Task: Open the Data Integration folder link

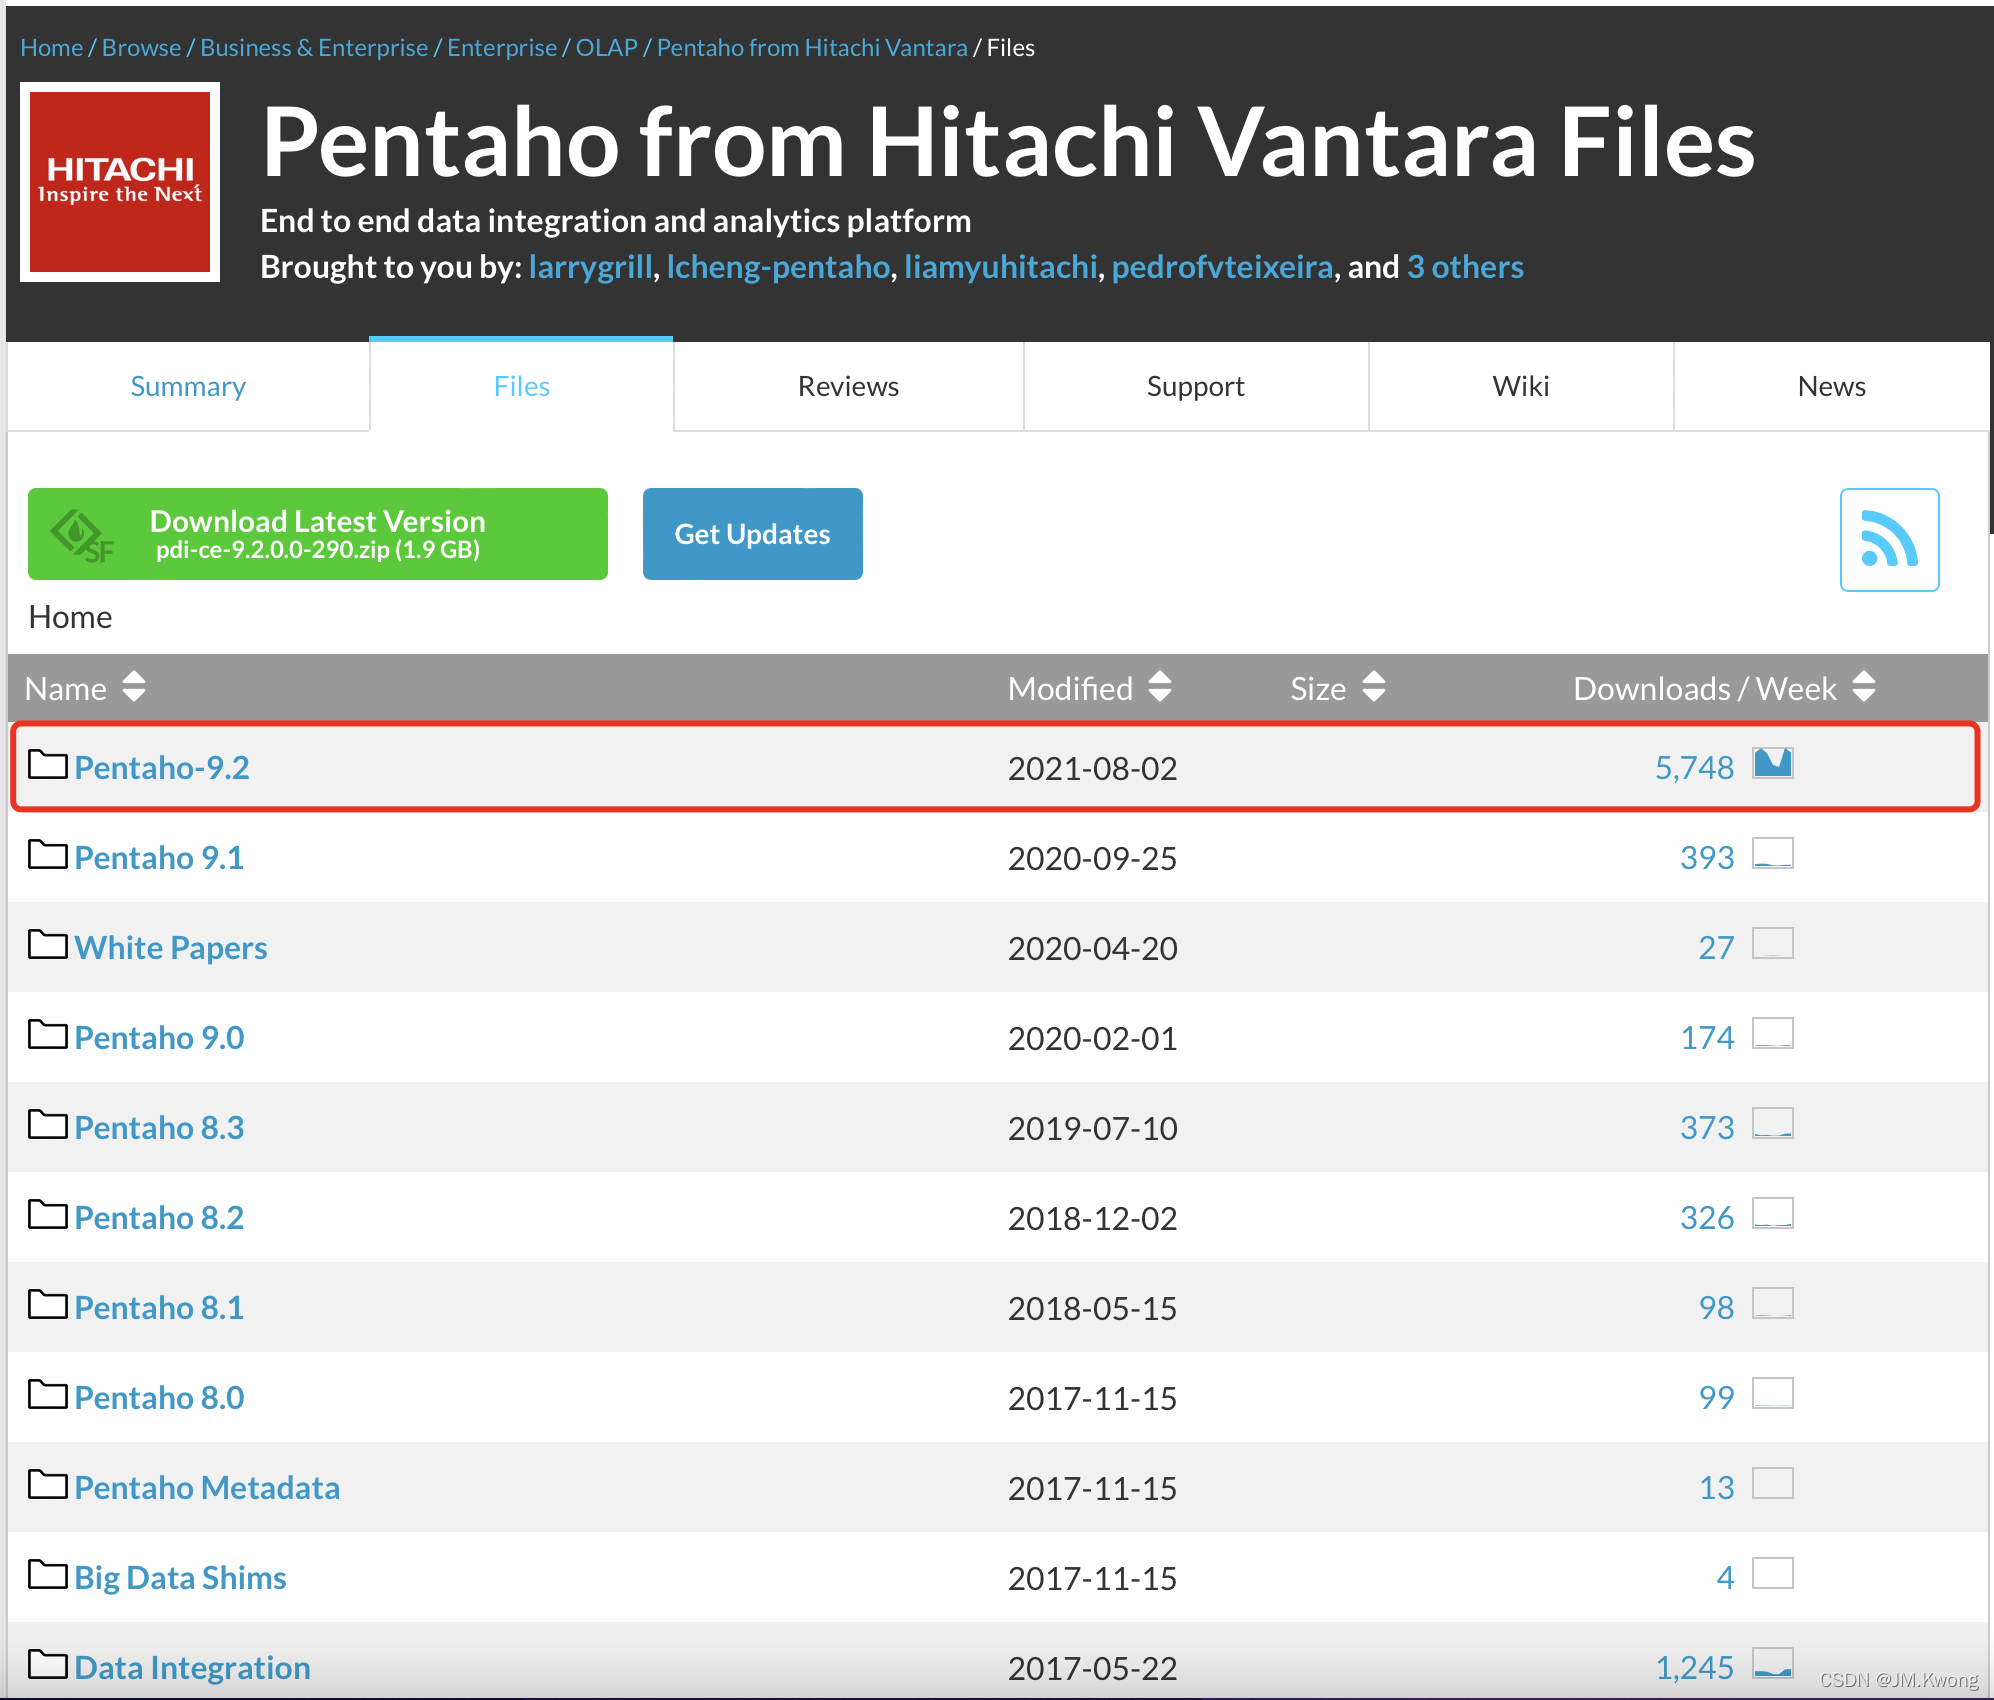Action: click(192, 1667)
